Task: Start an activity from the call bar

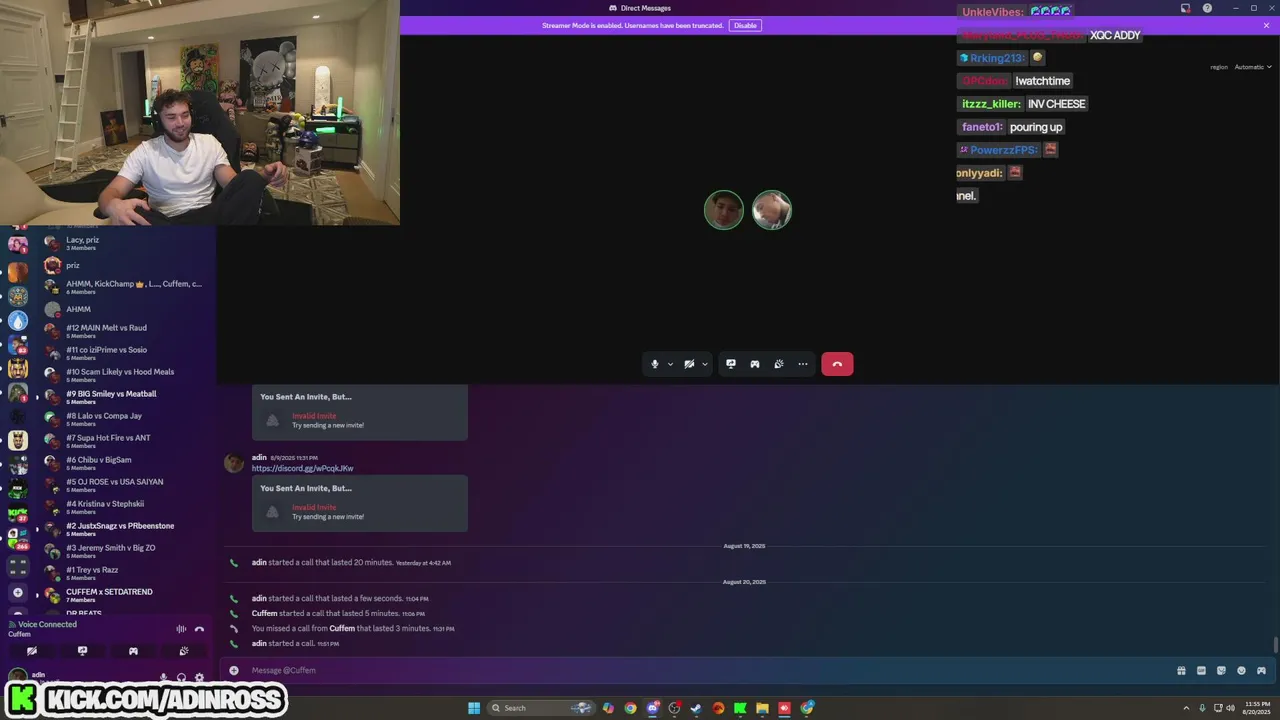Action: pos(755,364)
